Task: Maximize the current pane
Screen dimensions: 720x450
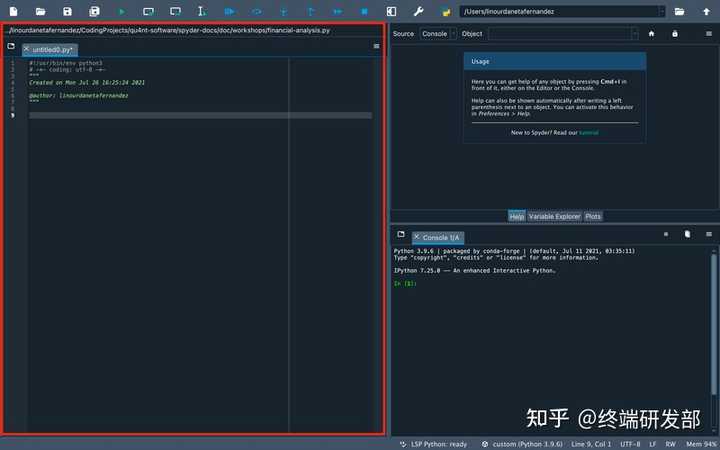Action: [391, 11]
